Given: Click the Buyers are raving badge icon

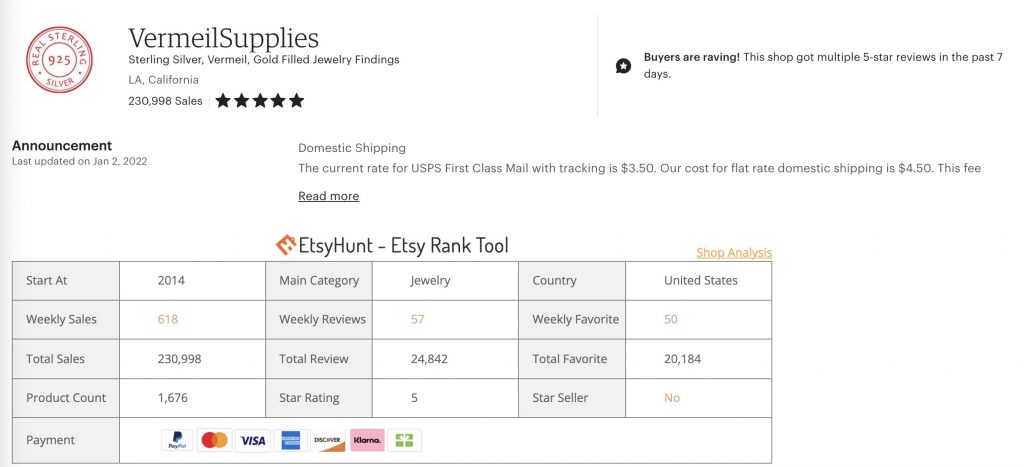Looking at the screenshot, I should point(624,66).
